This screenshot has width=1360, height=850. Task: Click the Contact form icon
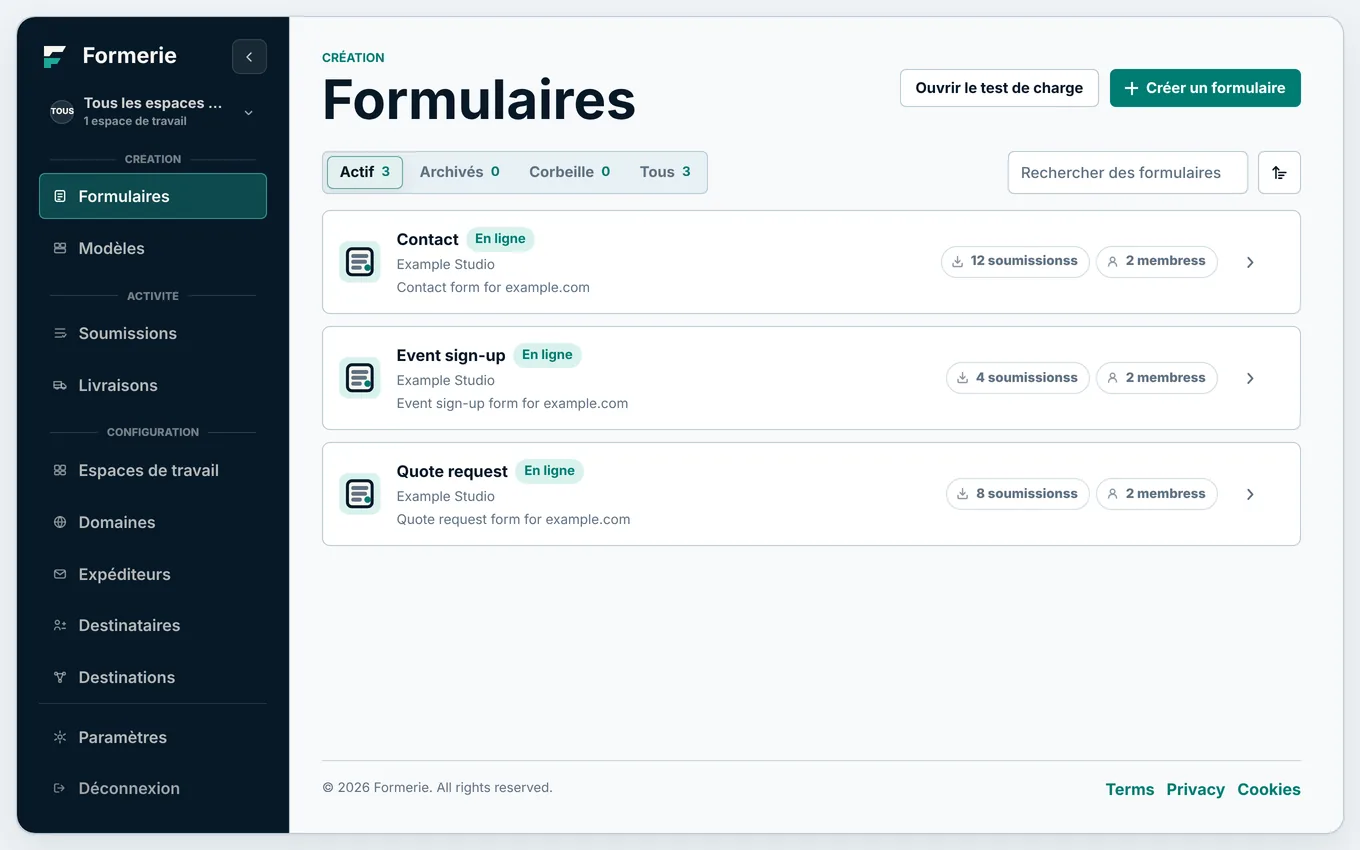360,262
